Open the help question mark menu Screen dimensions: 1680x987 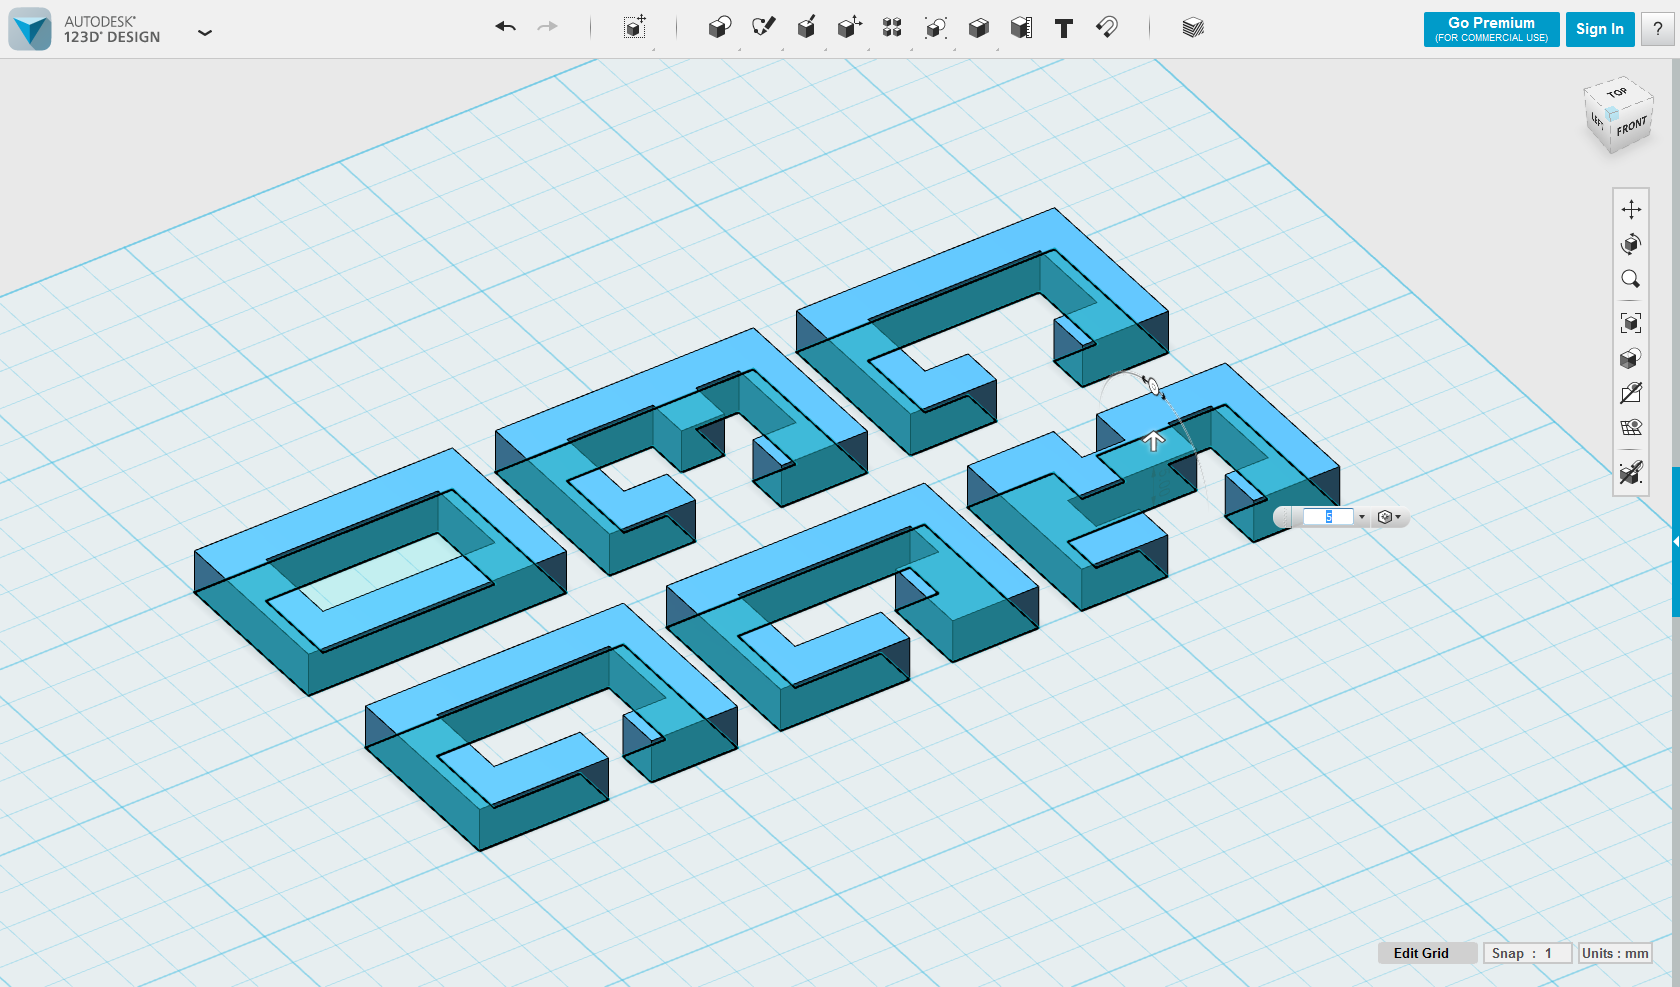(x=1657, y=29)
